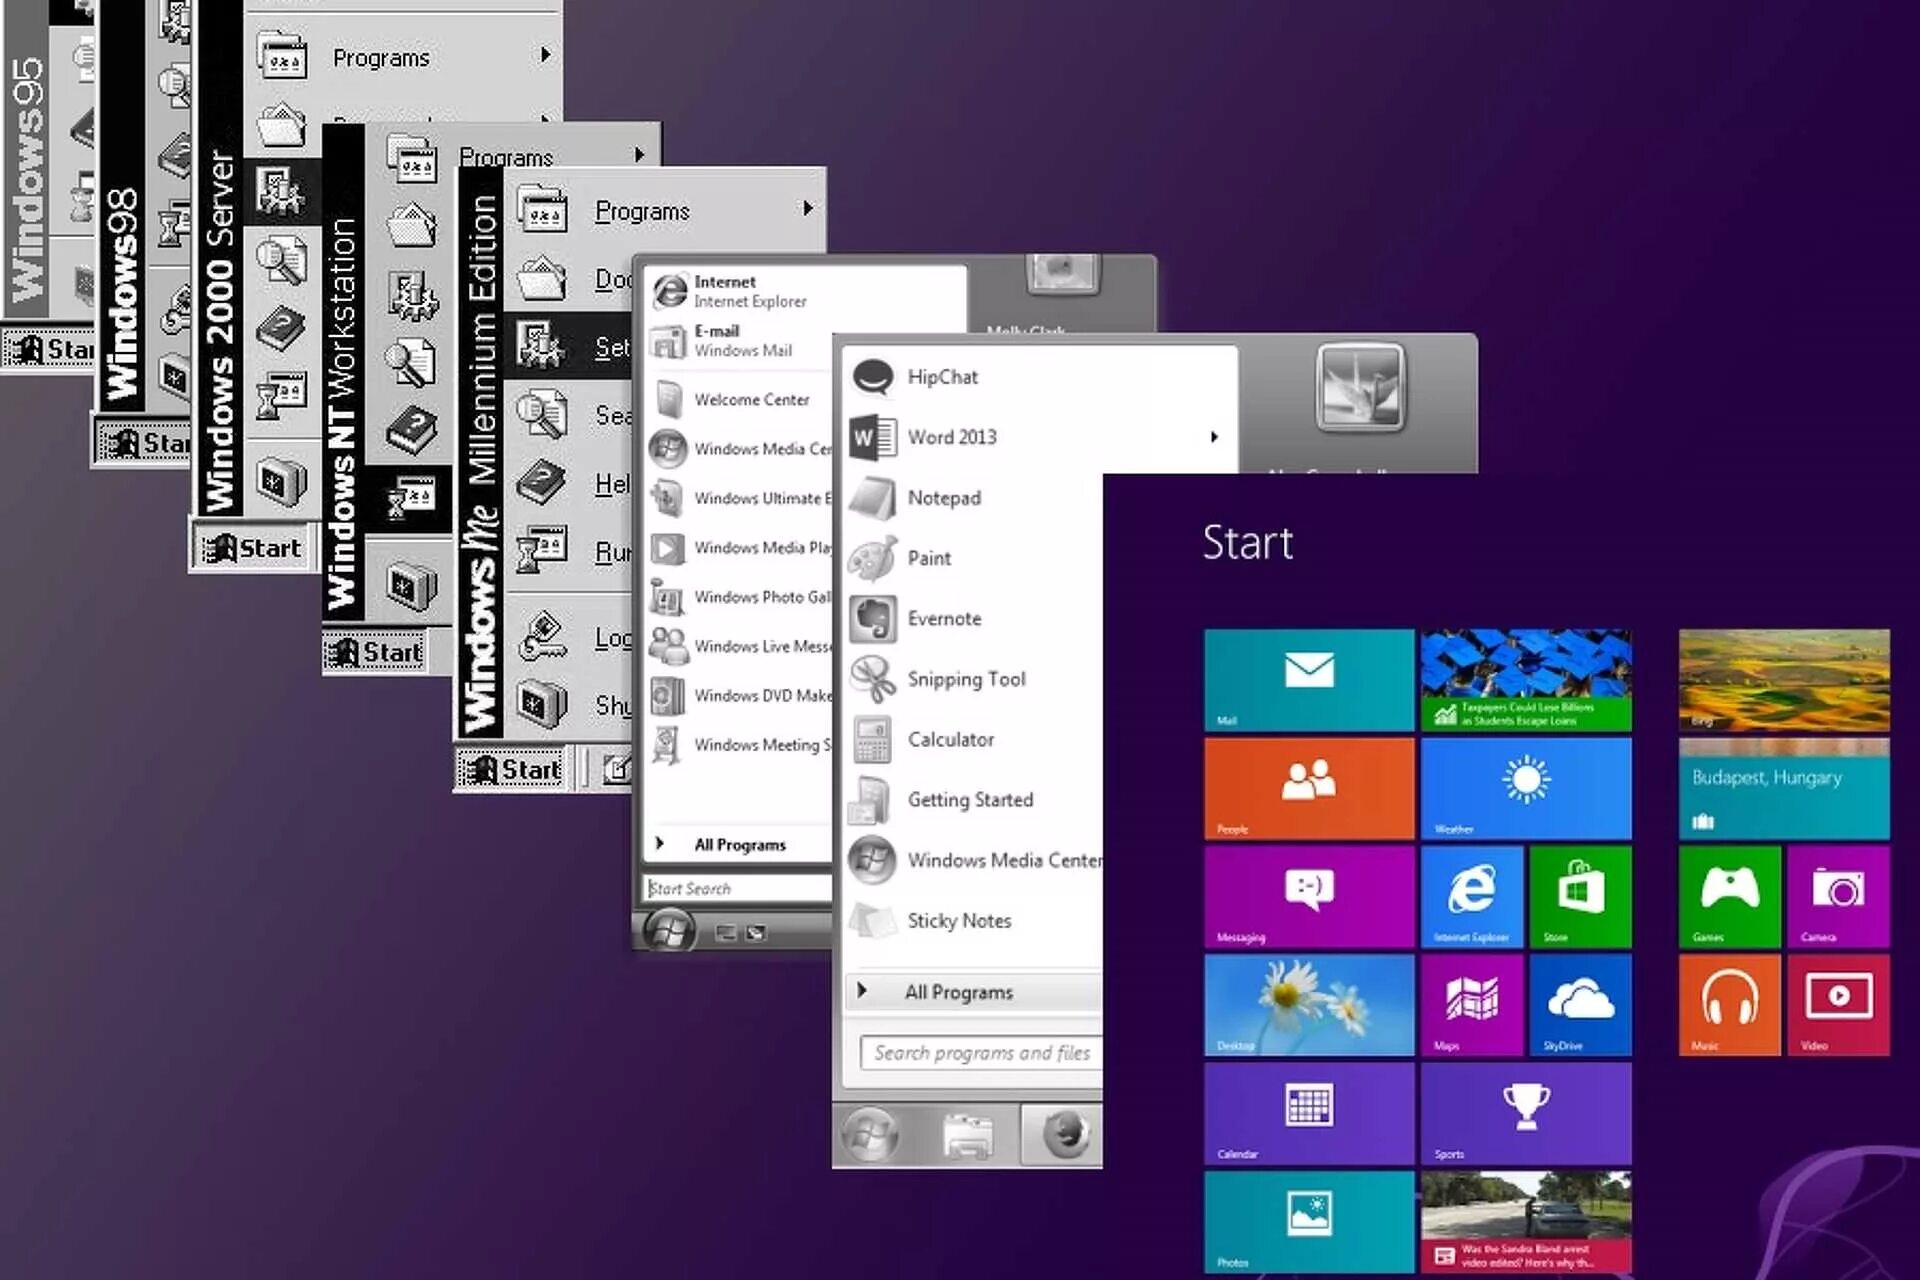
Task: Click the Windows 2000 Server Start button
Action: click(x=252, y=548)
